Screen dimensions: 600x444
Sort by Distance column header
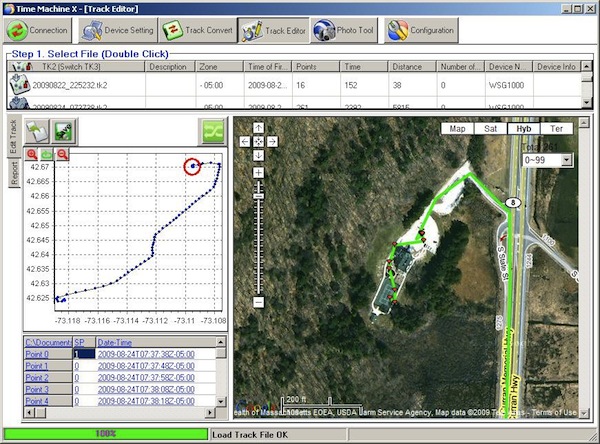click(412, 67)
